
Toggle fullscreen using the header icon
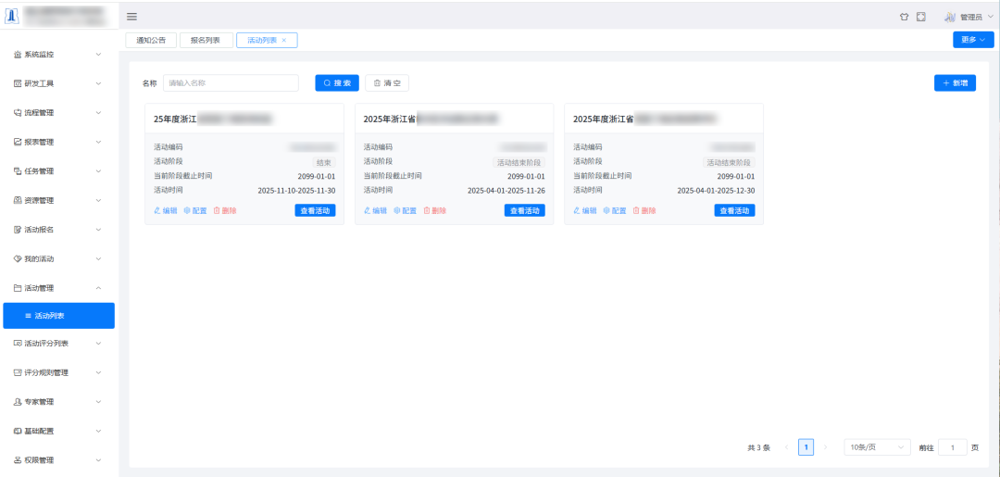(921, 16)
